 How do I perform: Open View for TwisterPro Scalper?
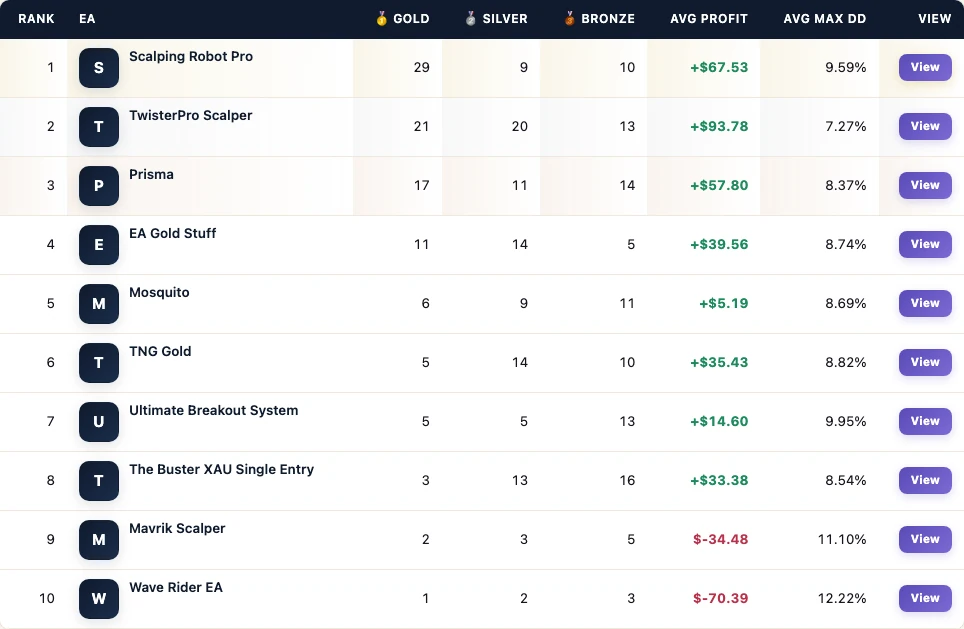tap(925, 126)
